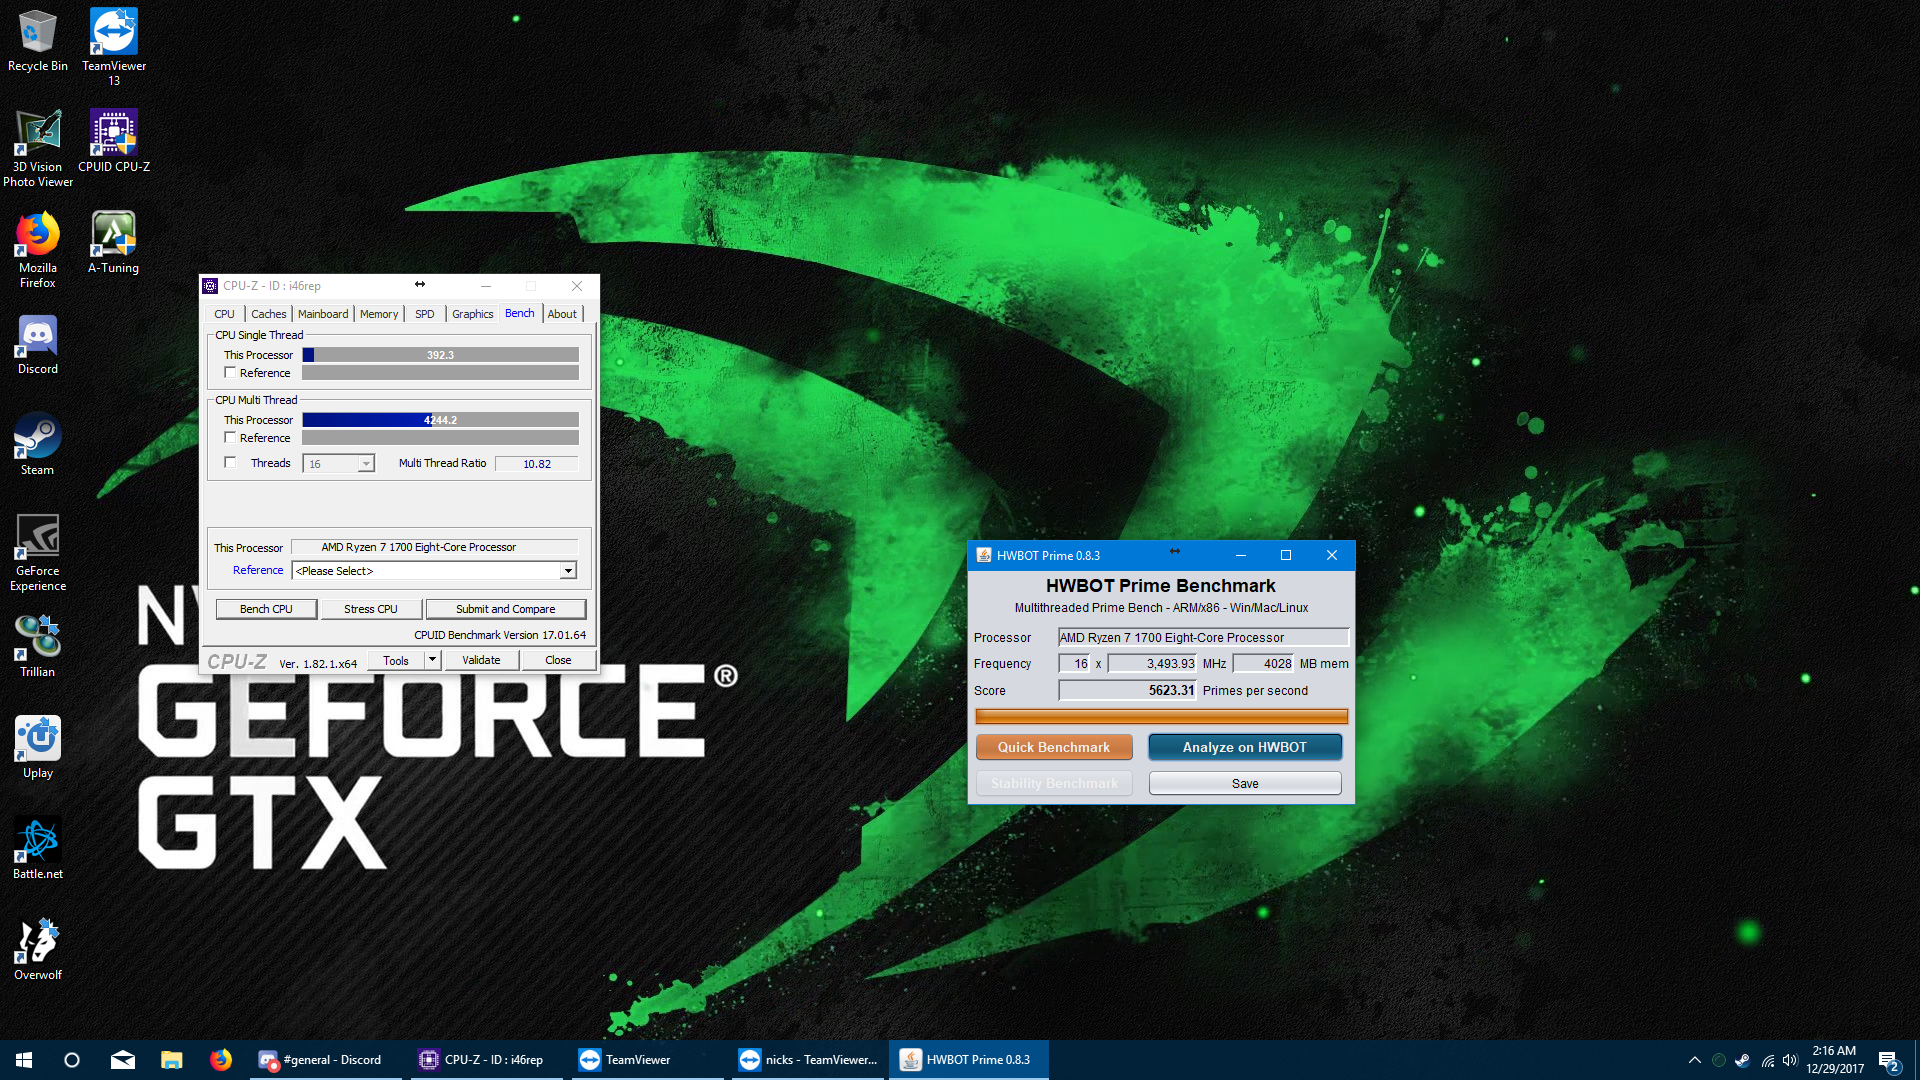Open Uplay desktop shortcut
1920x1080 pixels.
coord(38,748)
